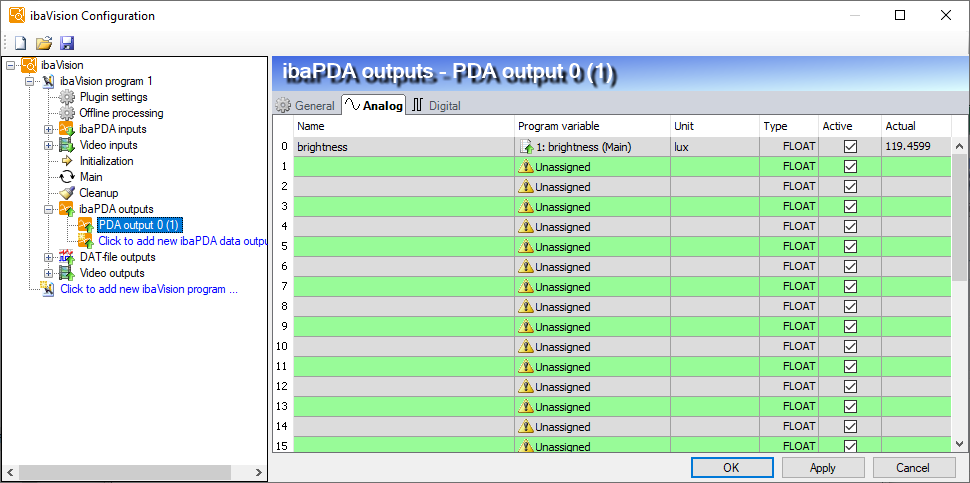970x483 pixels.
Task: Uncheck Active checkbox for row 0 brightness
Action: 850,147
